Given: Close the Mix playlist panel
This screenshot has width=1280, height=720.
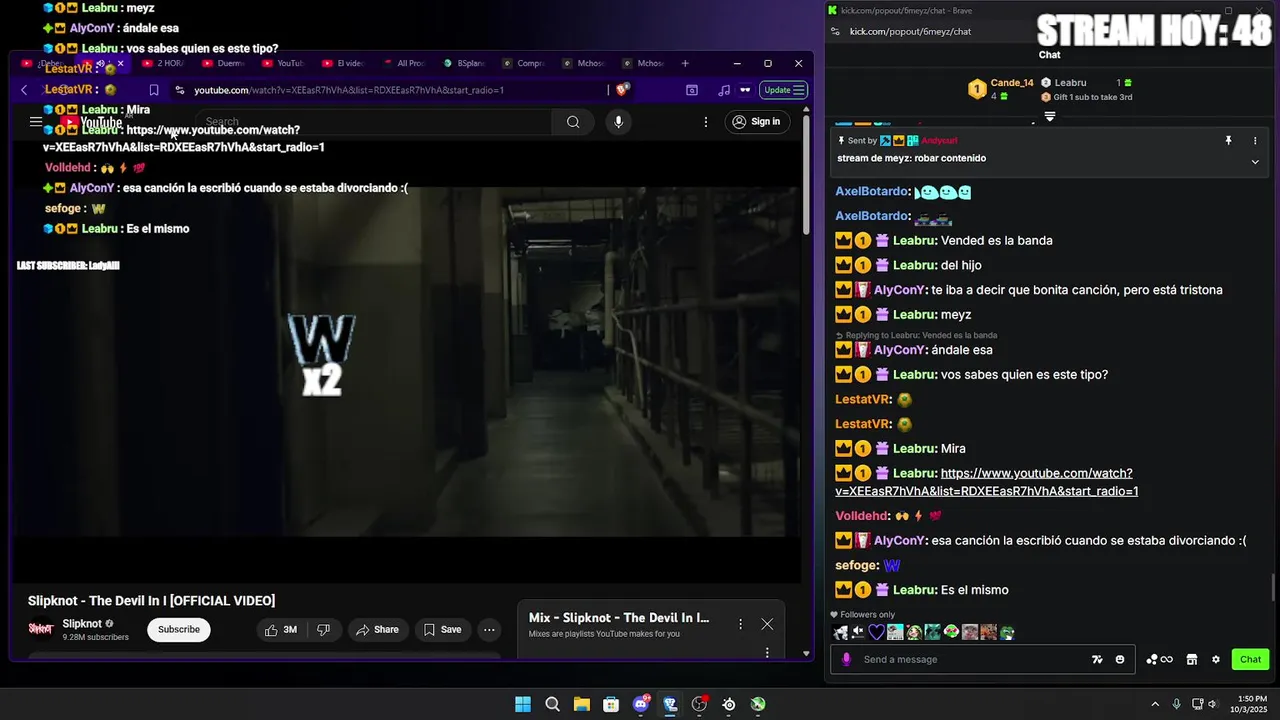Looking at the screenshot, I should [x=767, y=624].
